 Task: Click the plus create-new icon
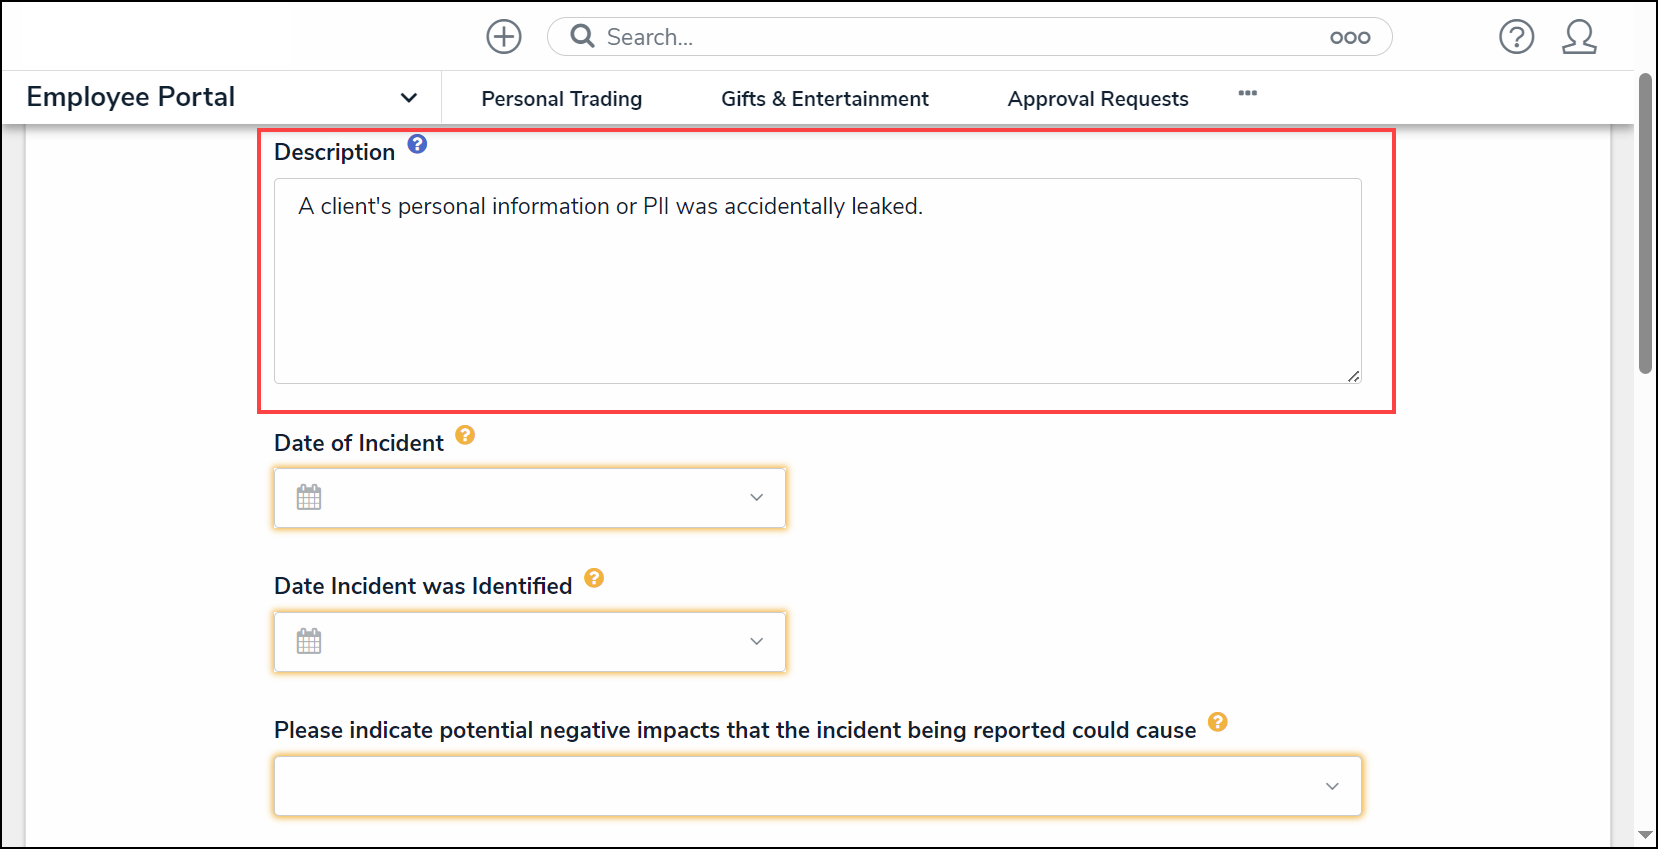click(x=504, y=37)
